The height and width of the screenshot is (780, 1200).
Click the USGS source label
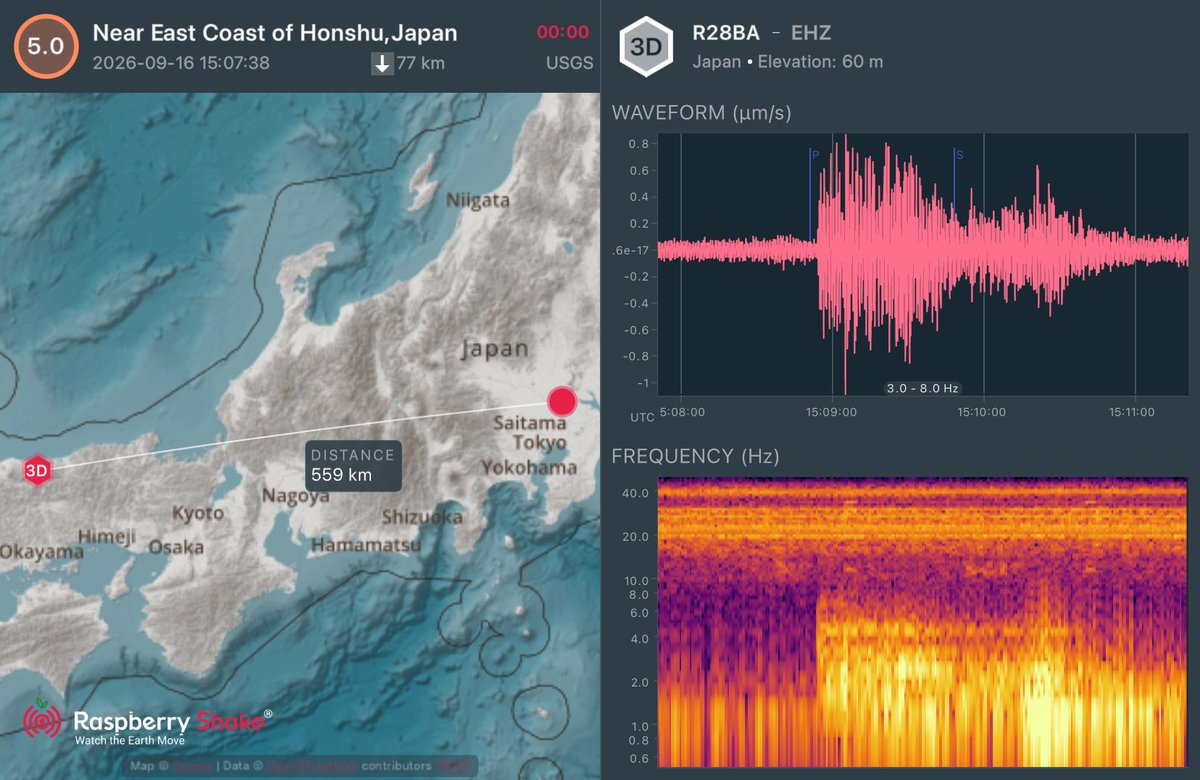pyautogui.click(x=569, y=63)
